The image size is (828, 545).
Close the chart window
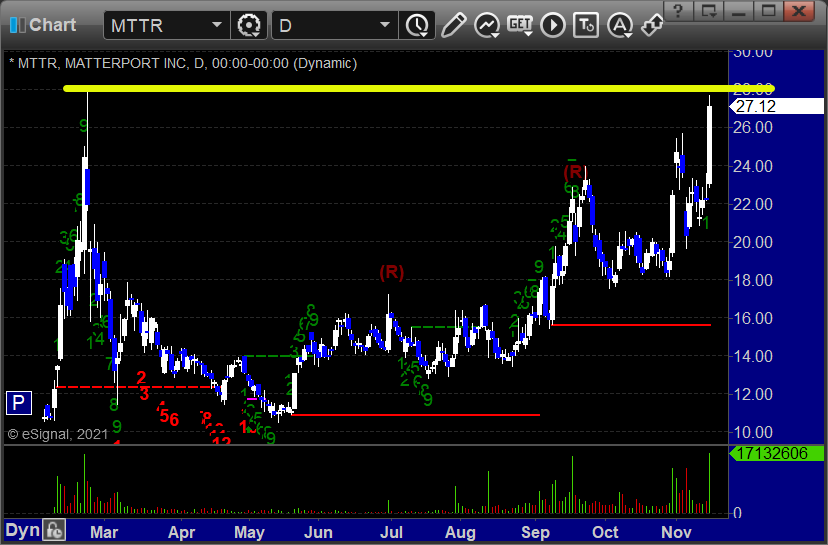(x=799, y=11)
